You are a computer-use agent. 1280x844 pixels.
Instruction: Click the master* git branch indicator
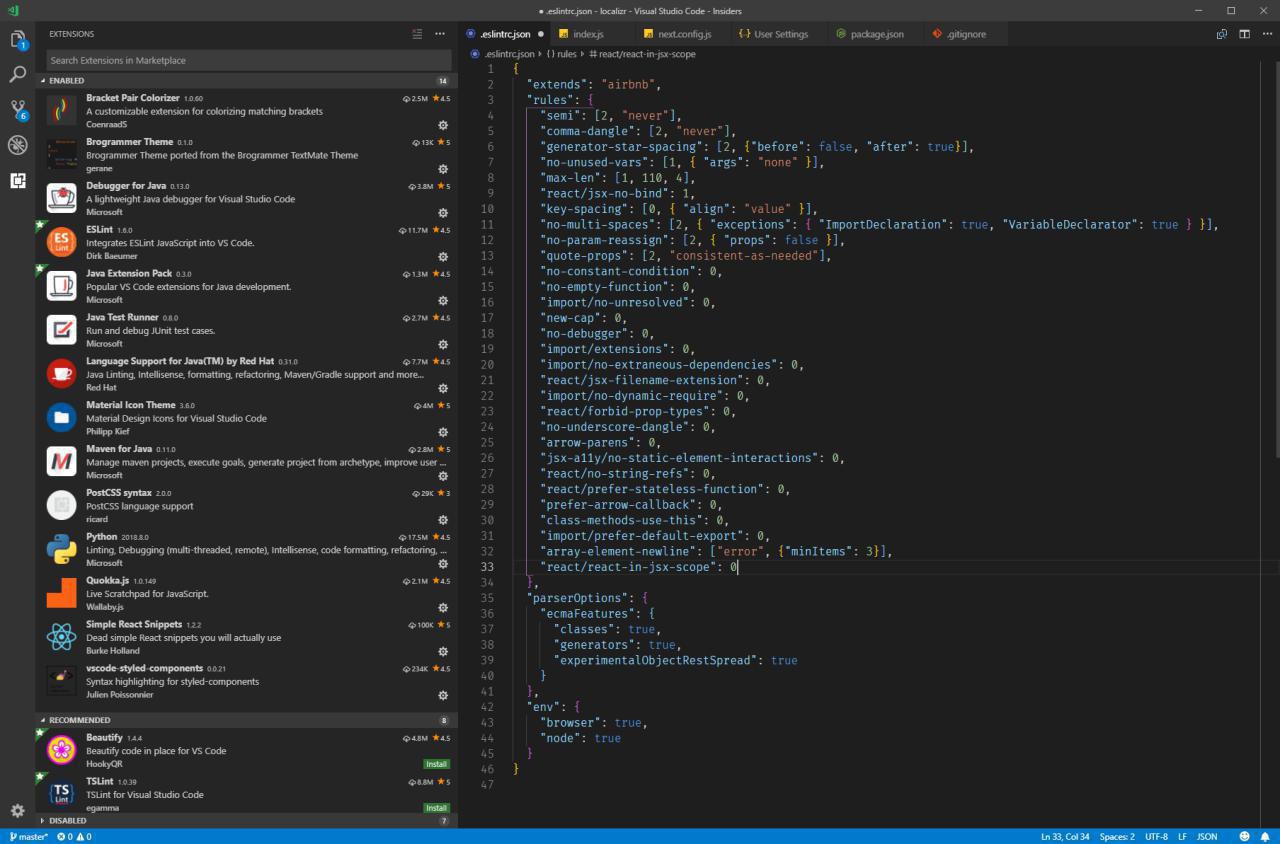coord(28,836)
